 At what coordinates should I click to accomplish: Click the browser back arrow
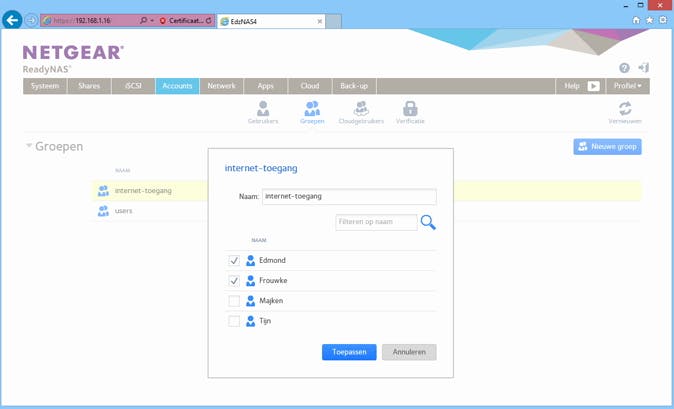[12, 20]
